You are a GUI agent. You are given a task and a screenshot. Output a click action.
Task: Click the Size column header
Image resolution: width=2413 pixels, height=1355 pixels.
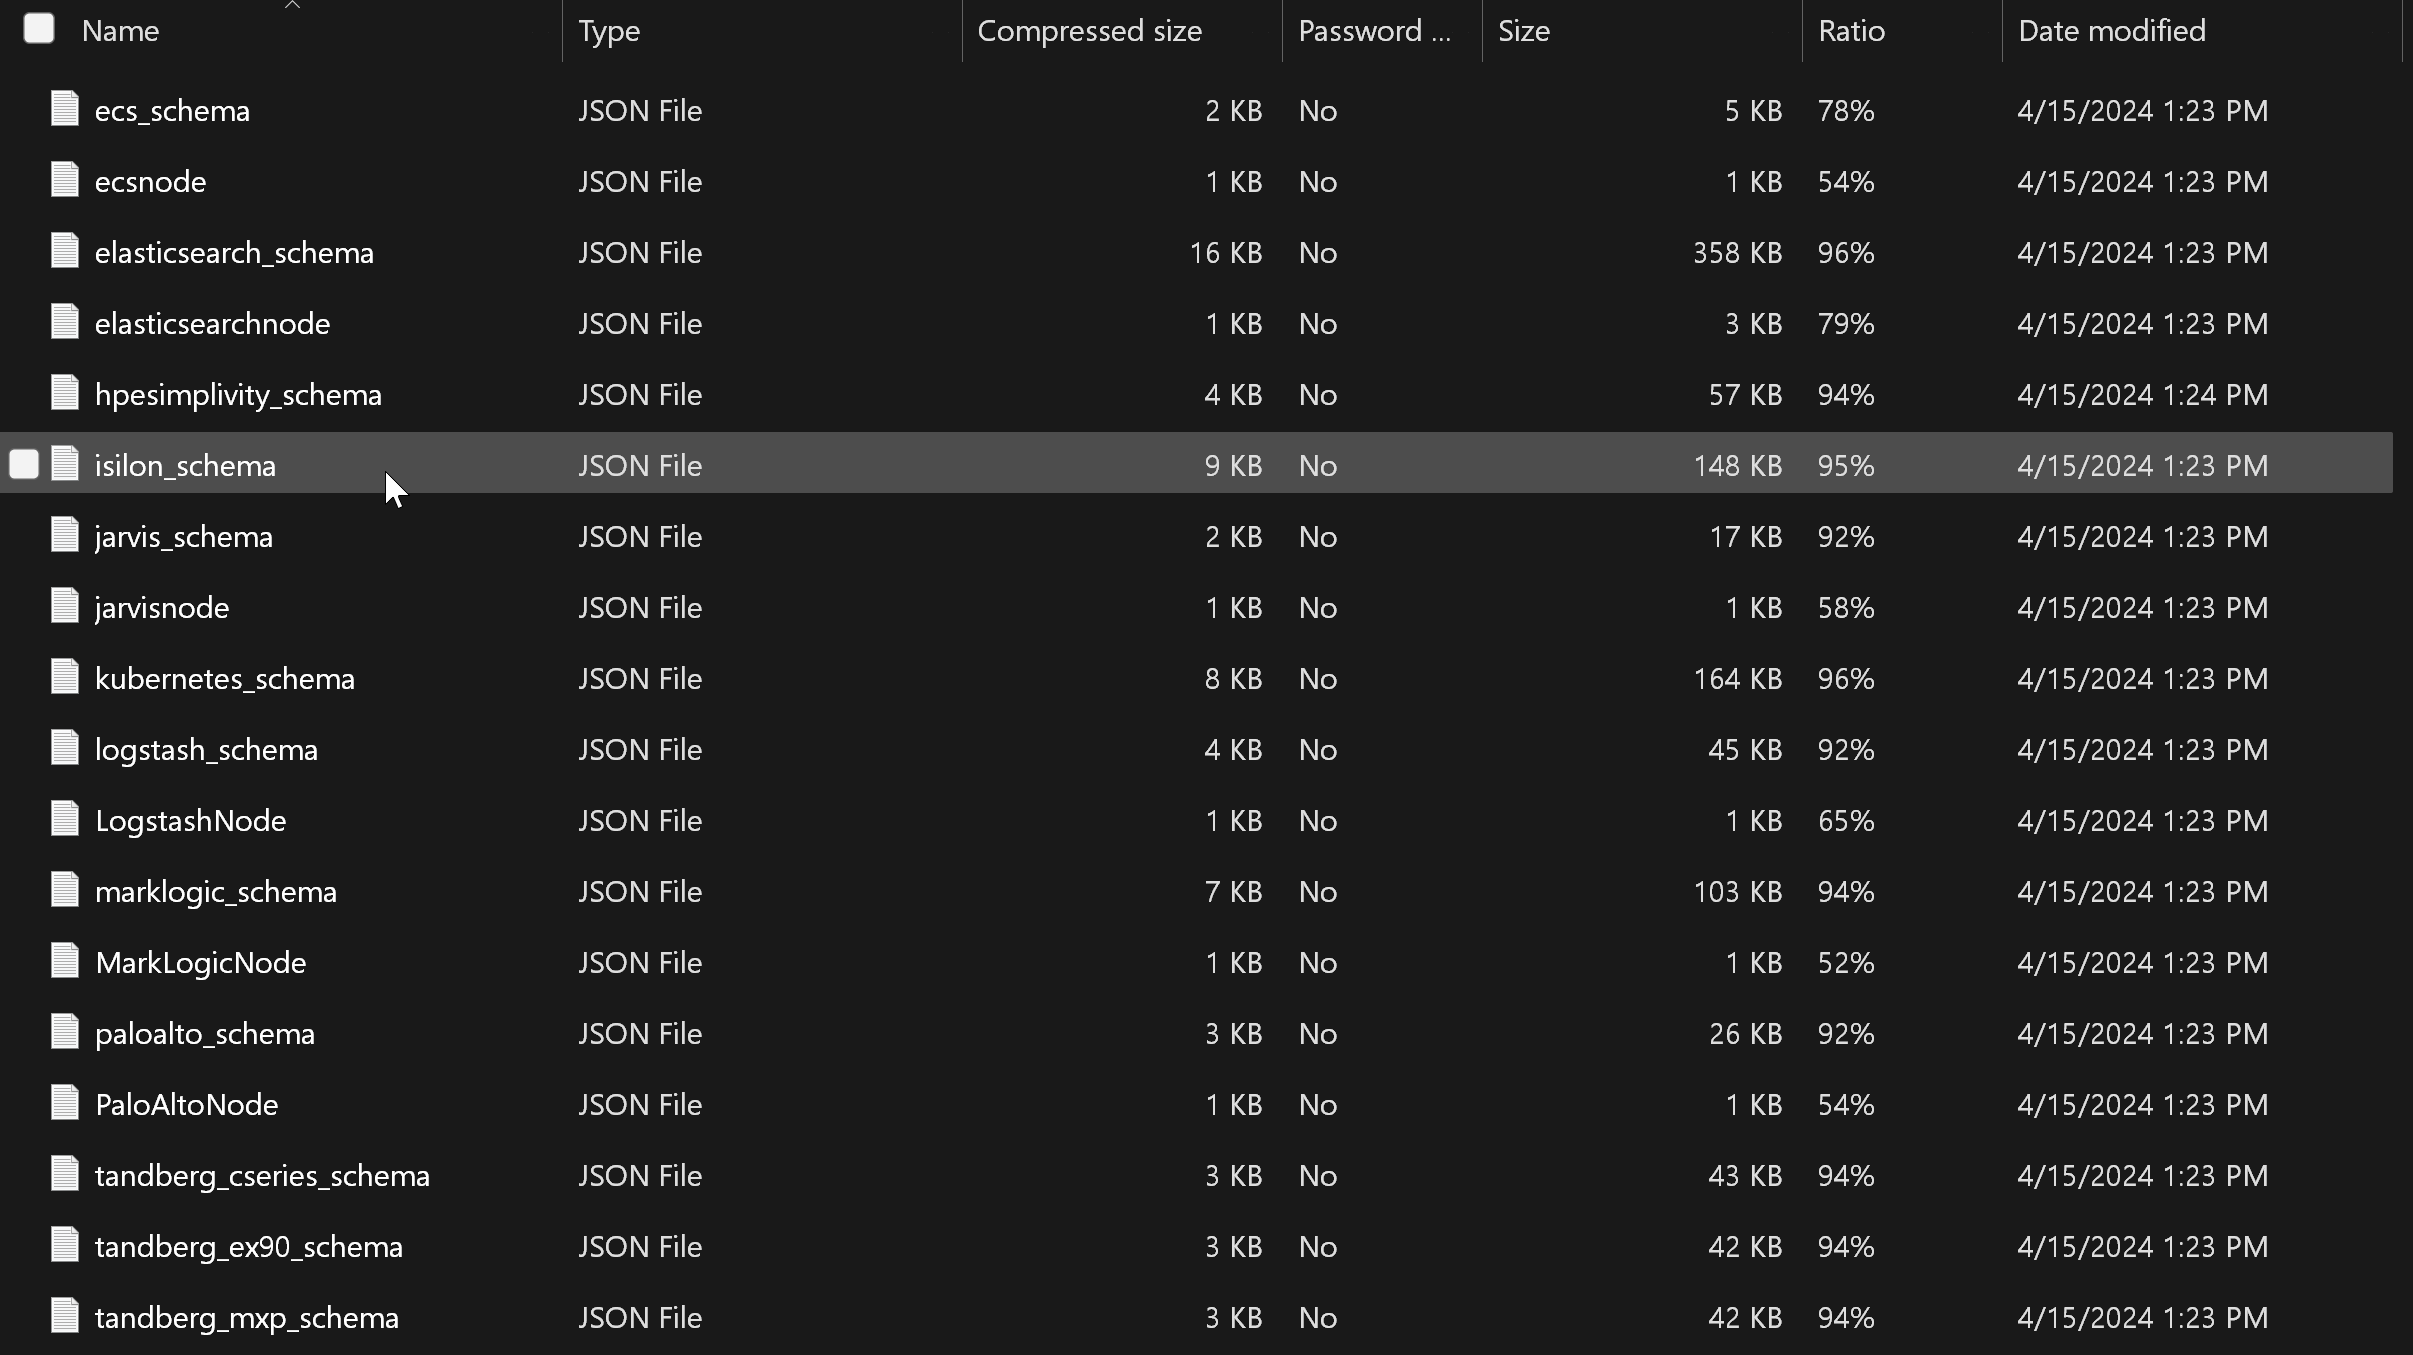pyautogui.click(x=1523, y=31)
